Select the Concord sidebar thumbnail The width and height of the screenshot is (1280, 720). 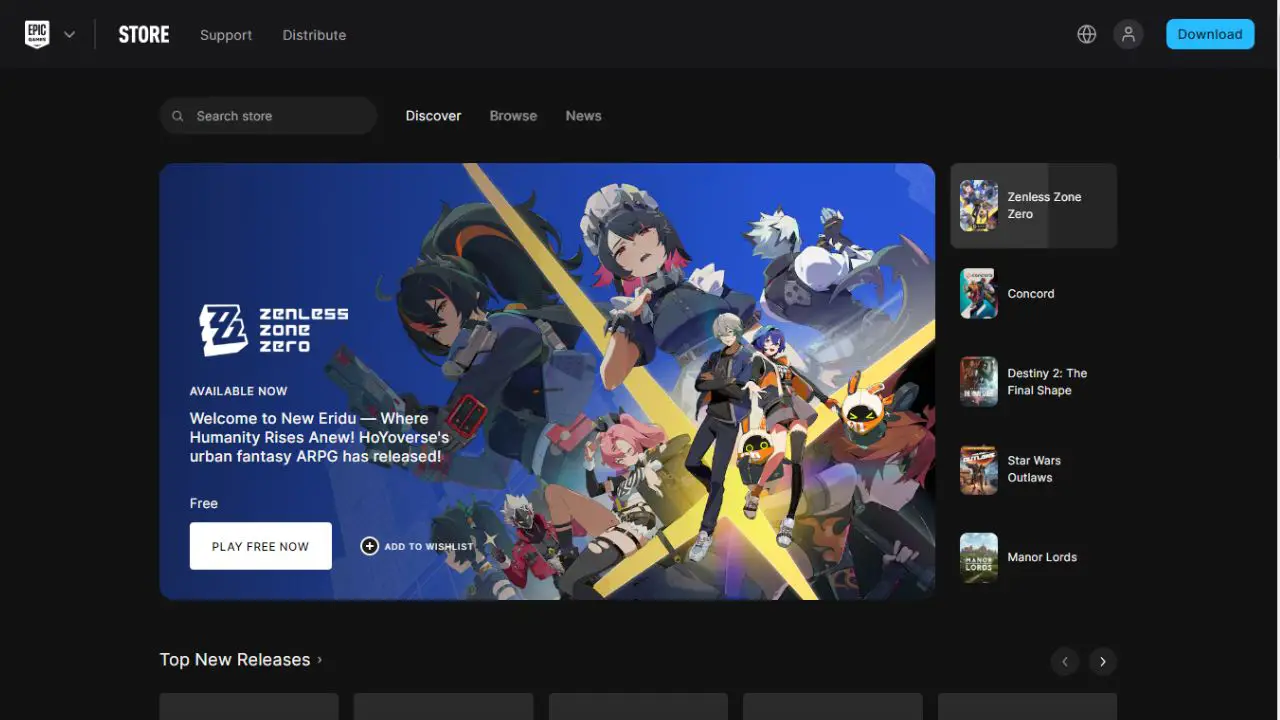(979, 294)
